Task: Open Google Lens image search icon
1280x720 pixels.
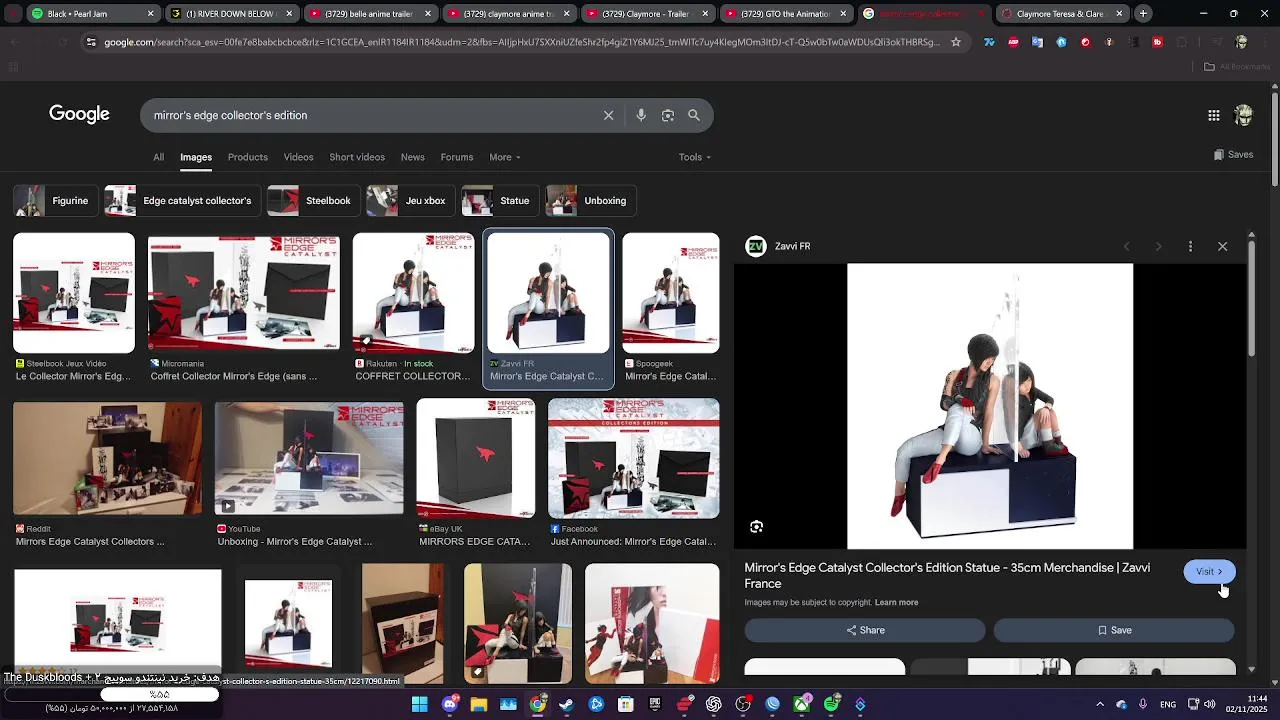Action: click(668, 115)
